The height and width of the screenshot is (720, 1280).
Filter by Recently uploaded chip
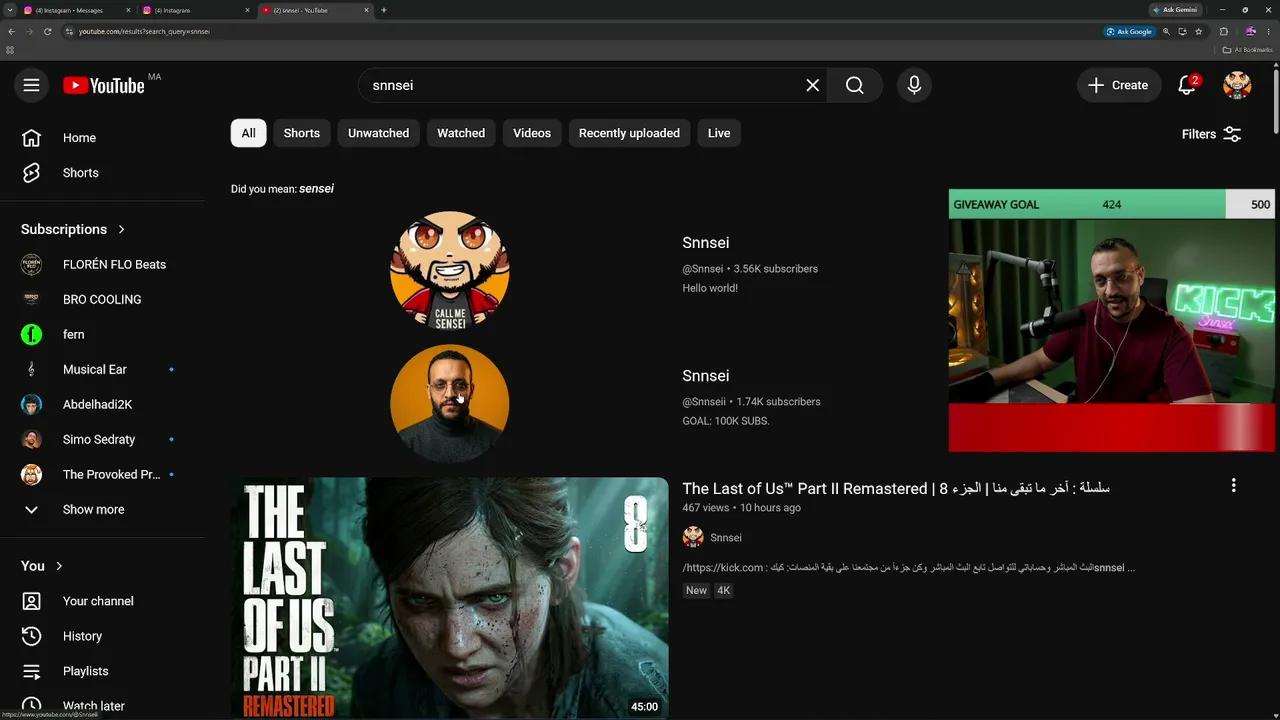(x=629, y=133)
